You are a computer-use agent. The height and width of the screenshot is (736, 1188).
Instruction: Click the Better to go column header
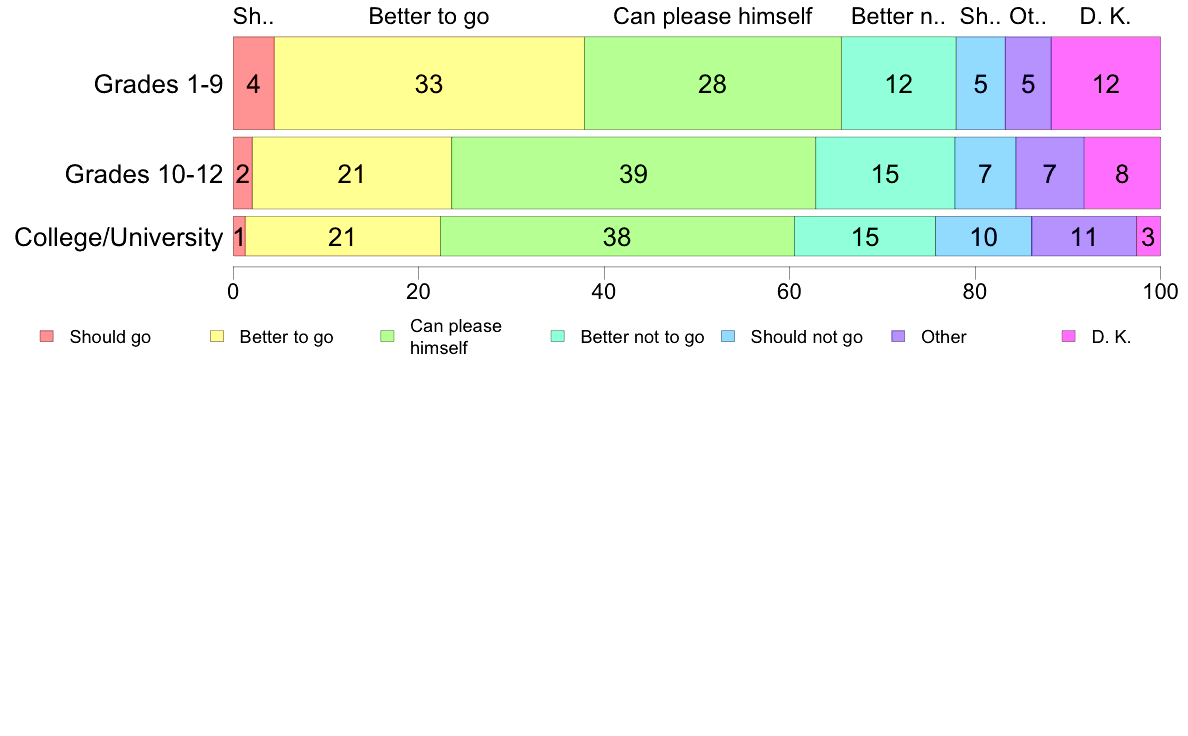[x=429, y=17]
